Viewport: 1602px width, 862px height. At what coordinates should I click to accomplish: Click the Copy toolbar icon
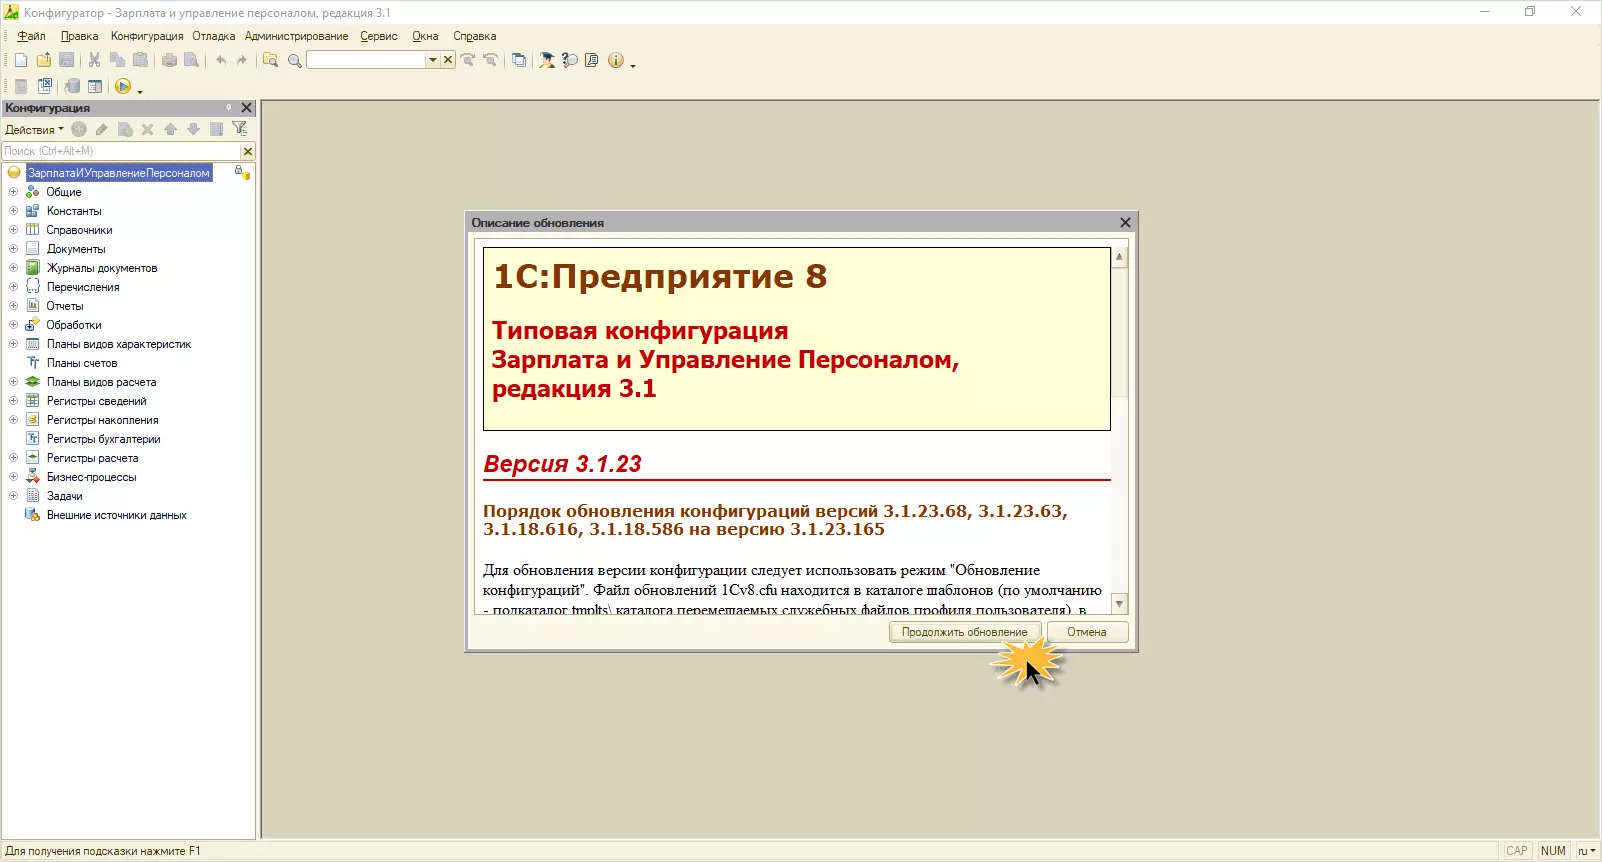(x=117, y=60)
